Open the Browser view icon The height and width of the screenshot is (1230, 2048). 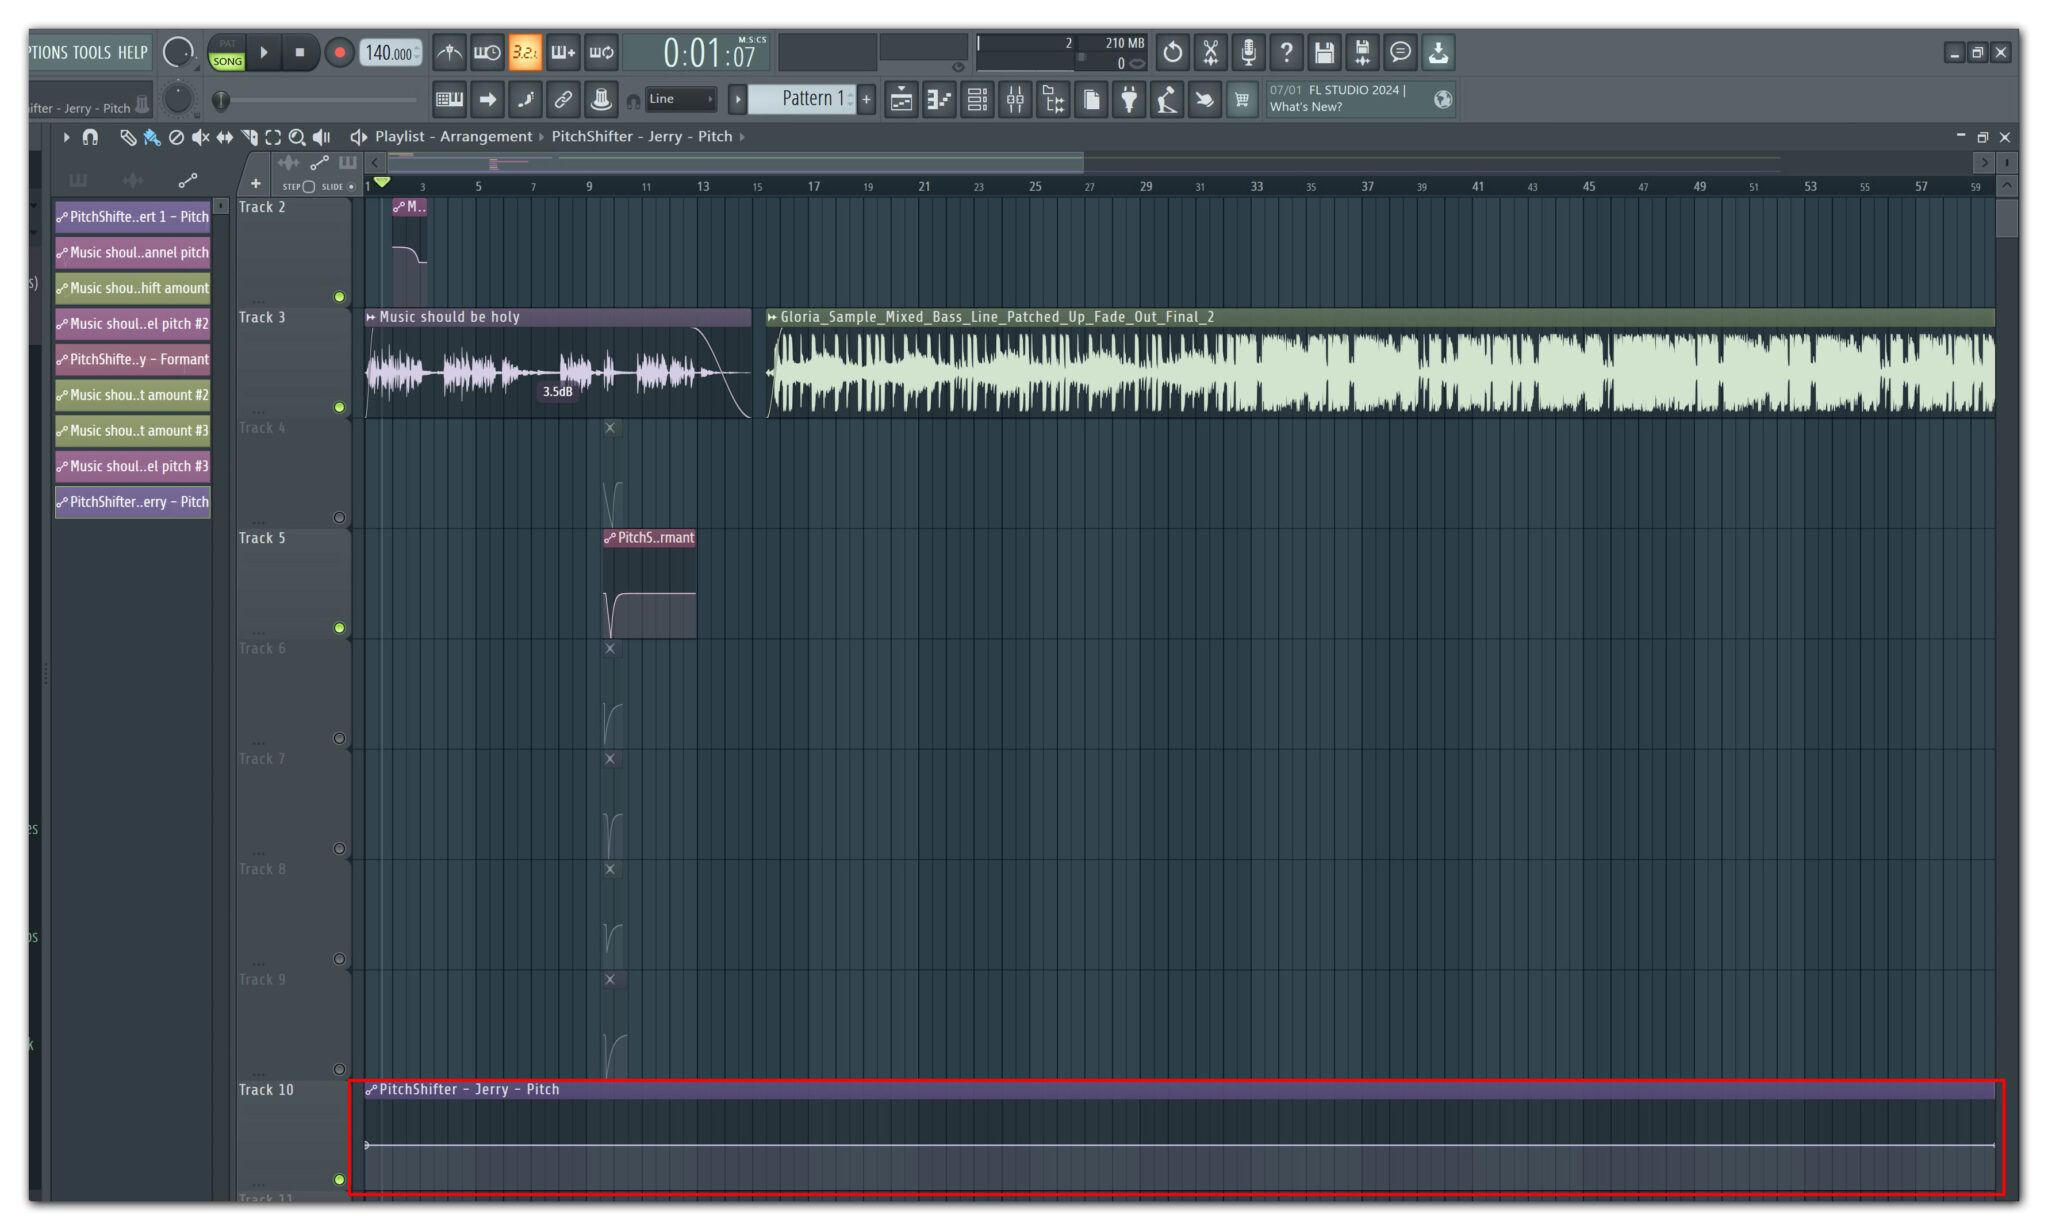[x=1053, y=99]
